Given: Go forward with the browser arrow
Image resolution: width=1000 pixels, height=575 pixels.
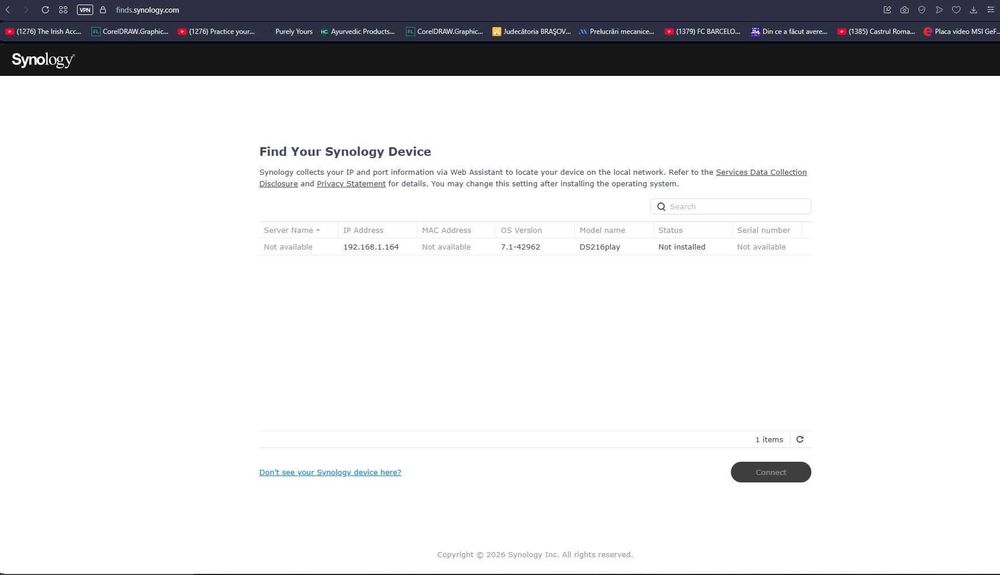Looking at the screenshot, I should [26, 10].
